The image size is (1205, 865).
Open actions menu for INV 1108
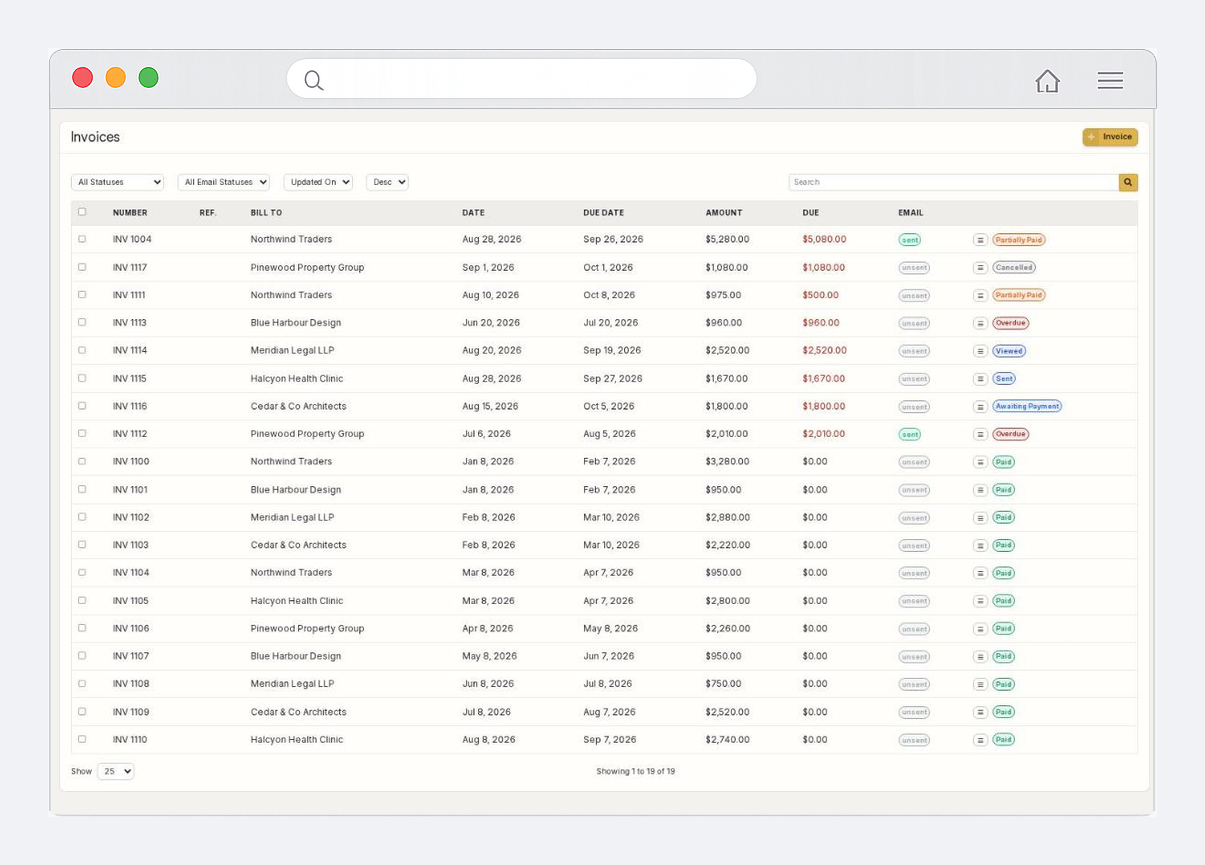tap(980, 684)
